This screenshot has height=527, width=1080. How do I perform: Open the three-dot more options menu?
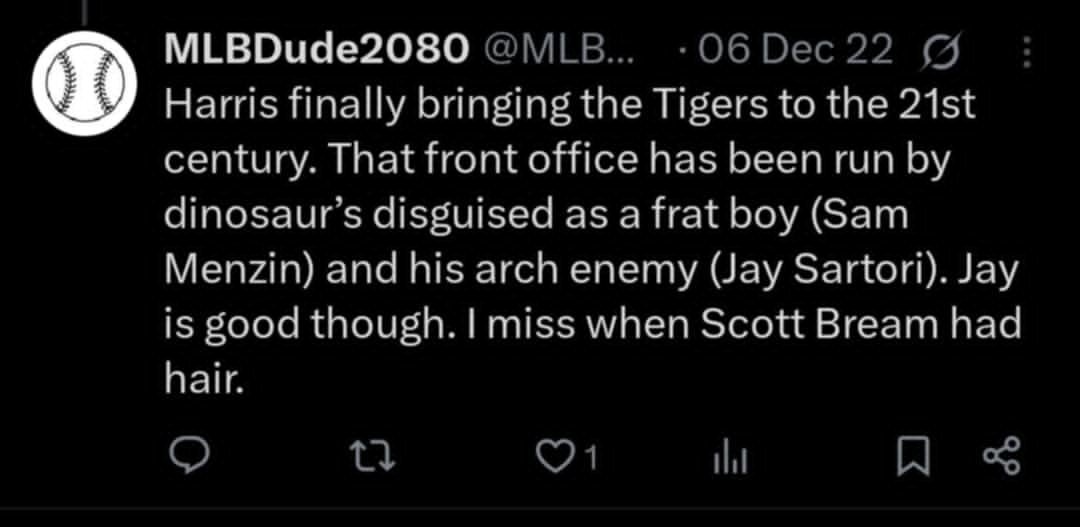tap(1027, 50)
